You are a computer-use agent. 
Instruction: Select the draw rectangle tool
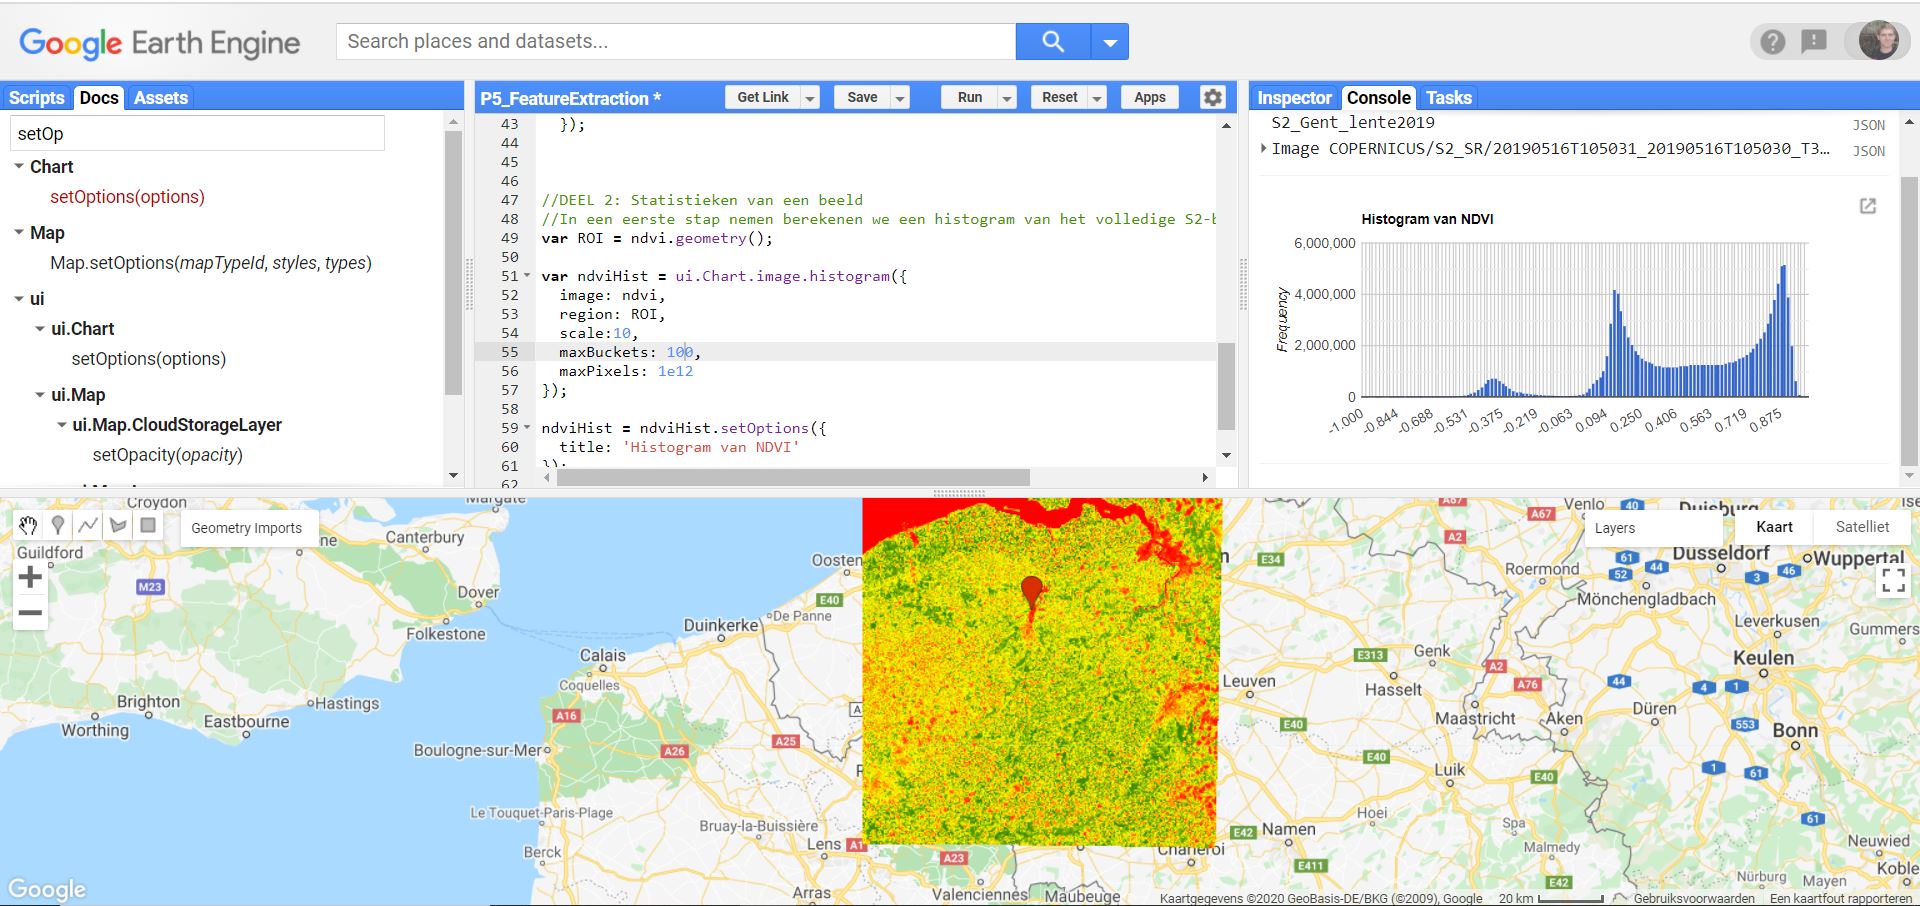pos(148,525)
